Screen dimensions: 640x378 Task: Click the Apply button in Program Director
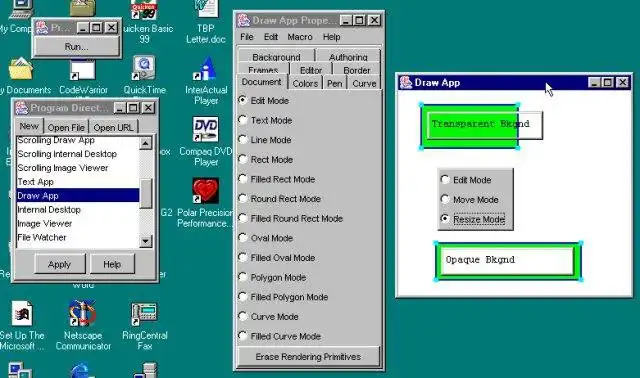[60, 264]
